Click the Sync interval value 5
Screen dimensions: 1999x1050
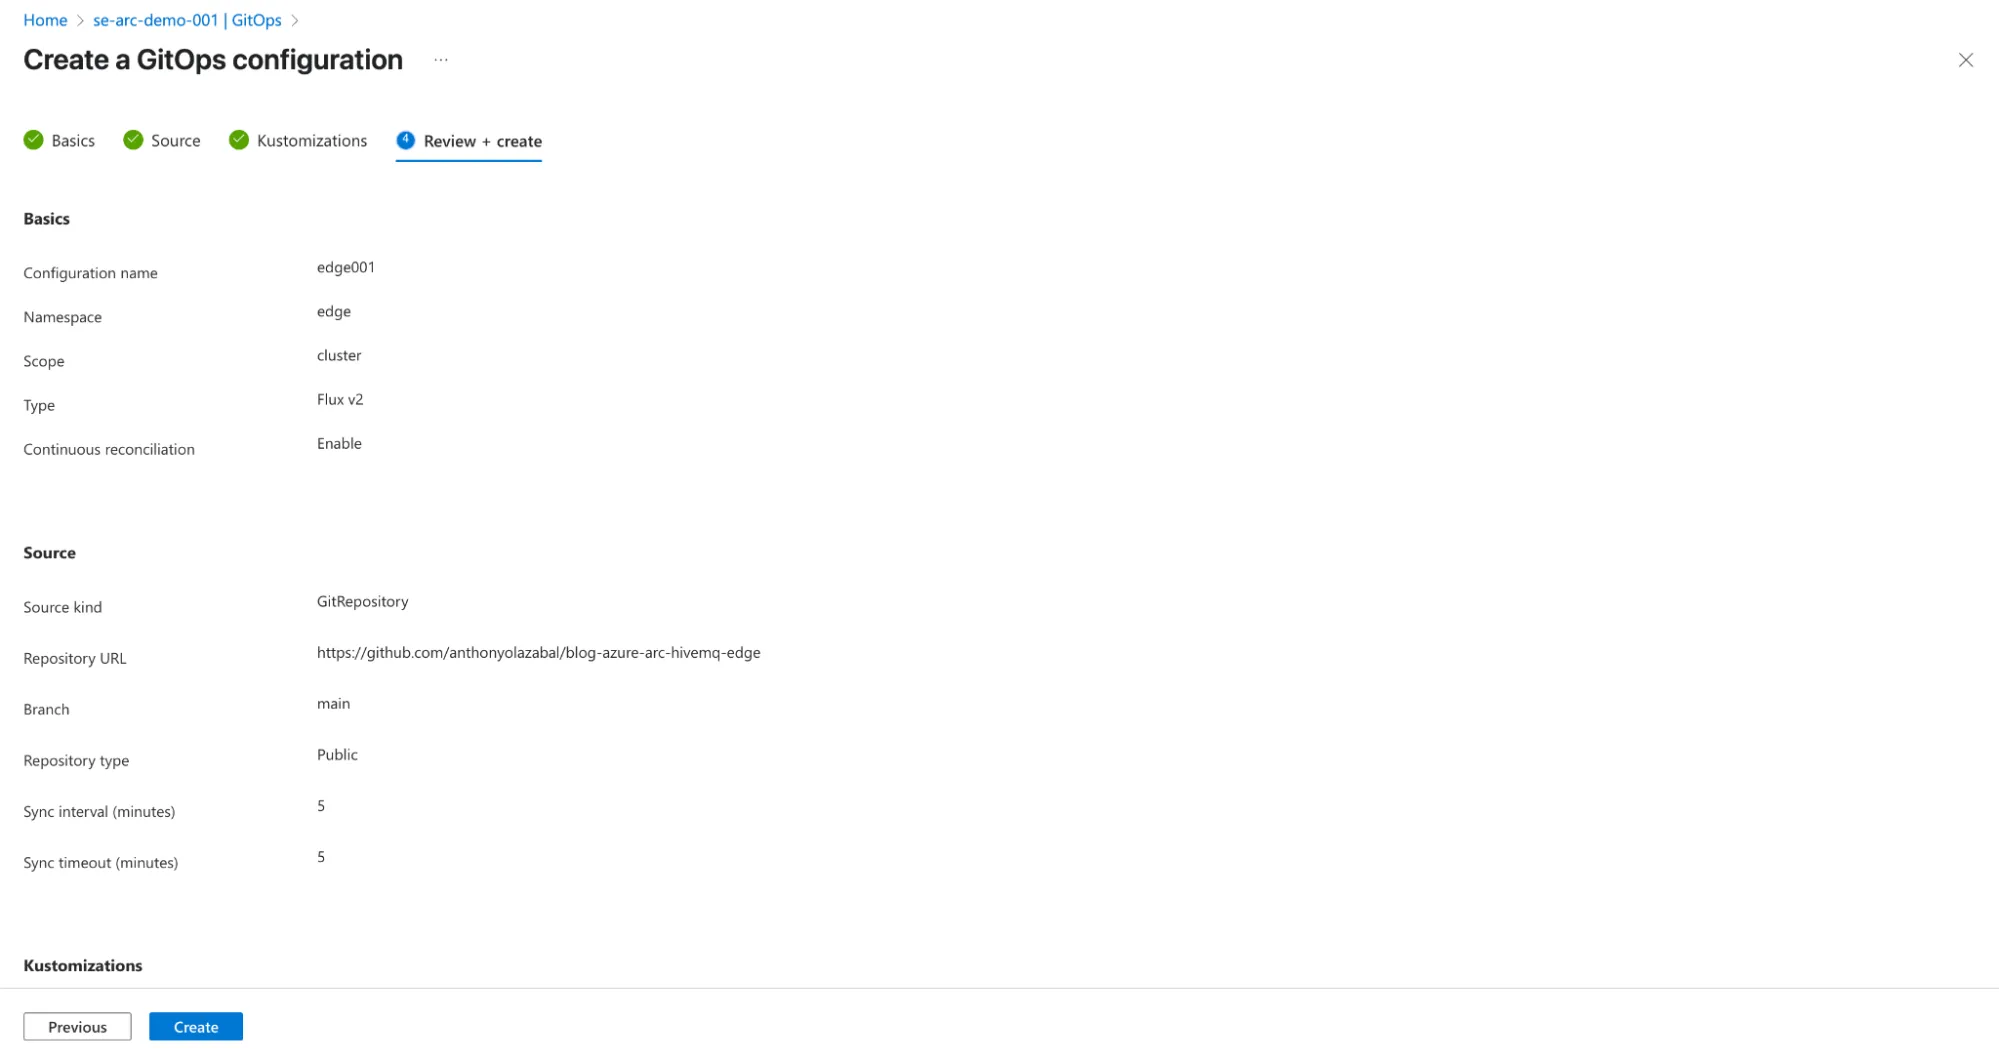[321, 805]
